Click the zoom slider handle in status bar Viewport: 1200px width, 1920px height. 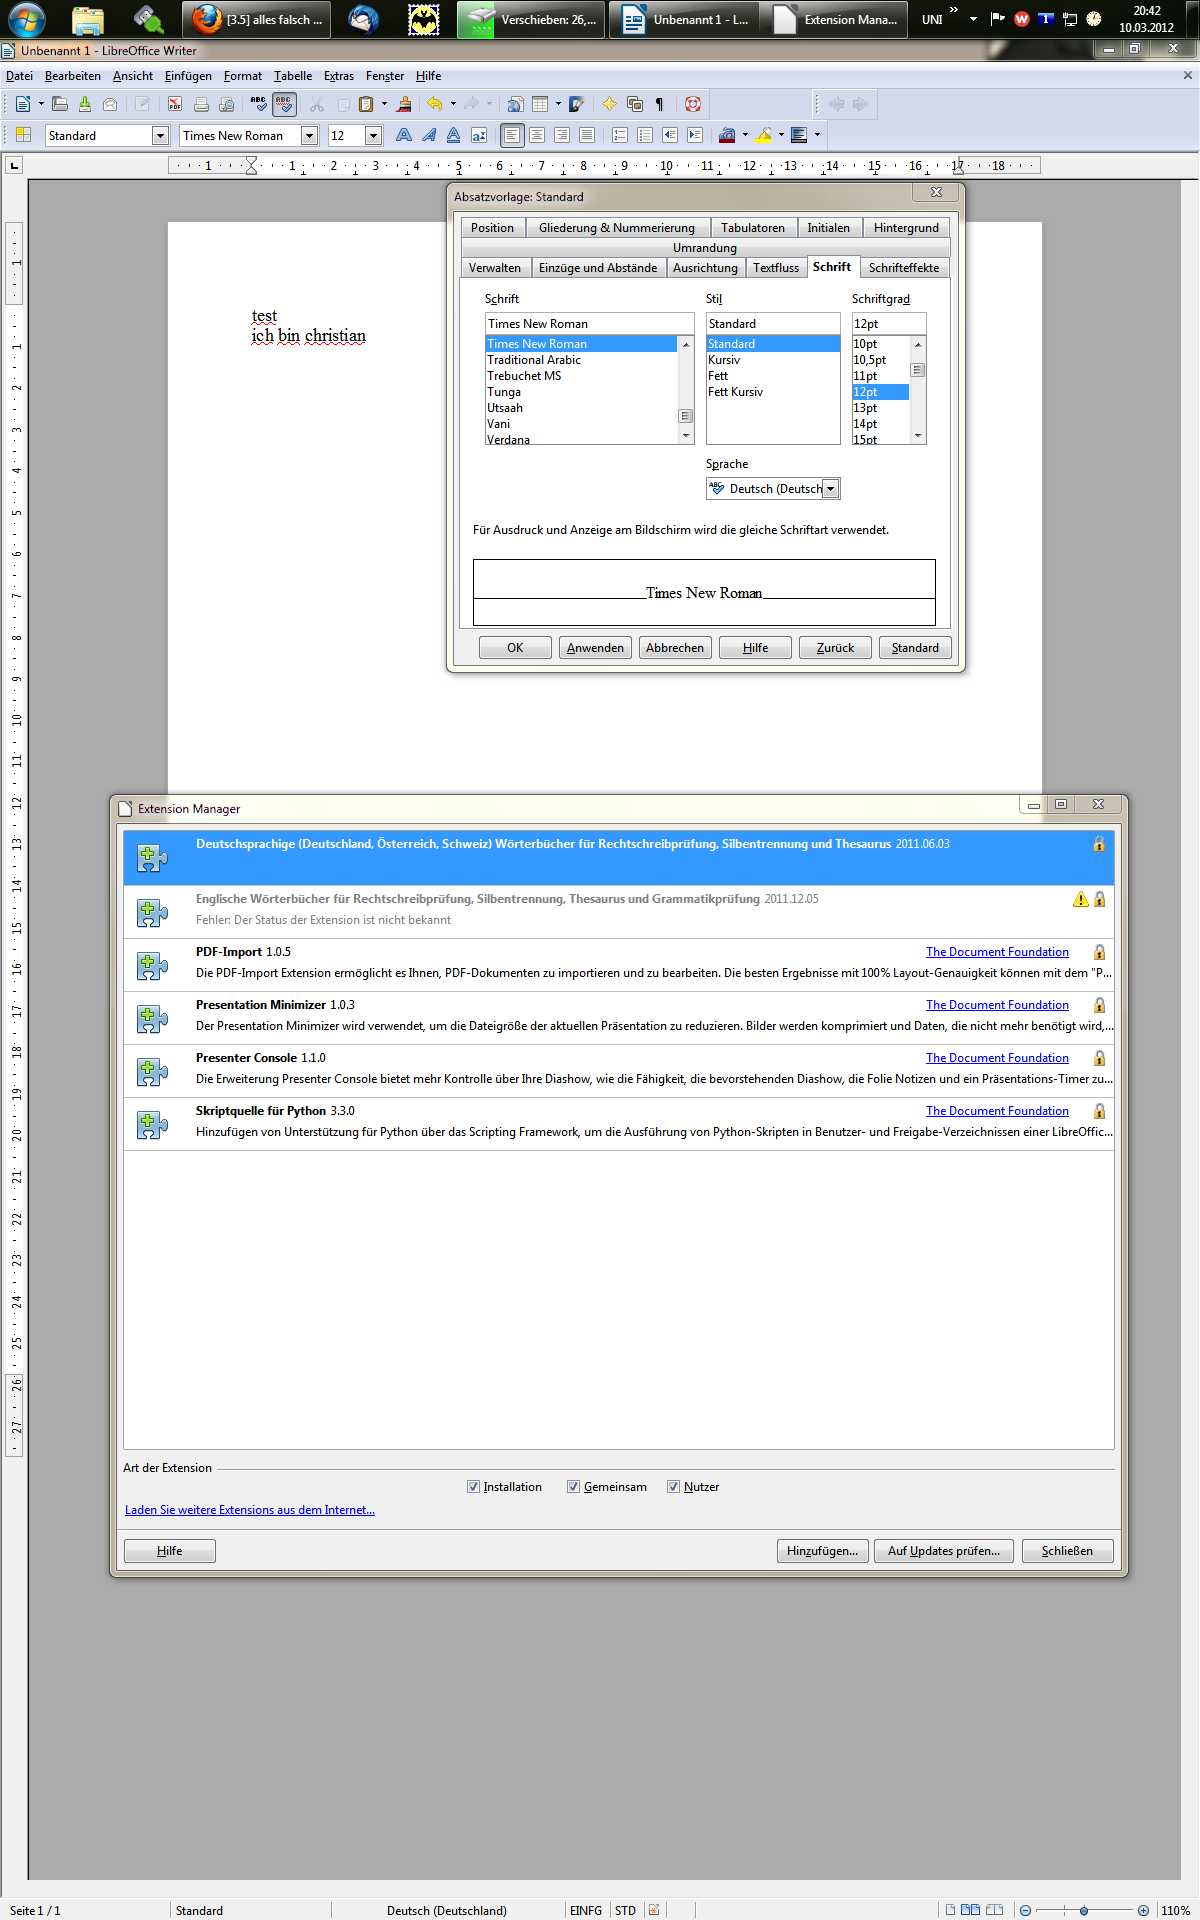1084,1910
